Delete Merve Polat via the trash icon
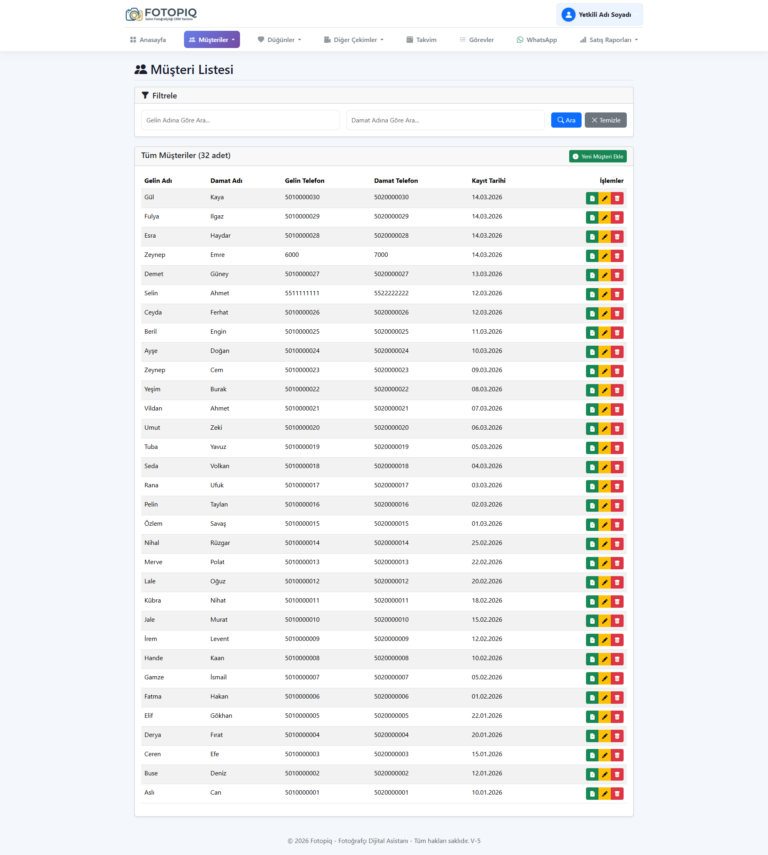Image resolution: width=768 pixels, height=855 pixels. point(617,563)
